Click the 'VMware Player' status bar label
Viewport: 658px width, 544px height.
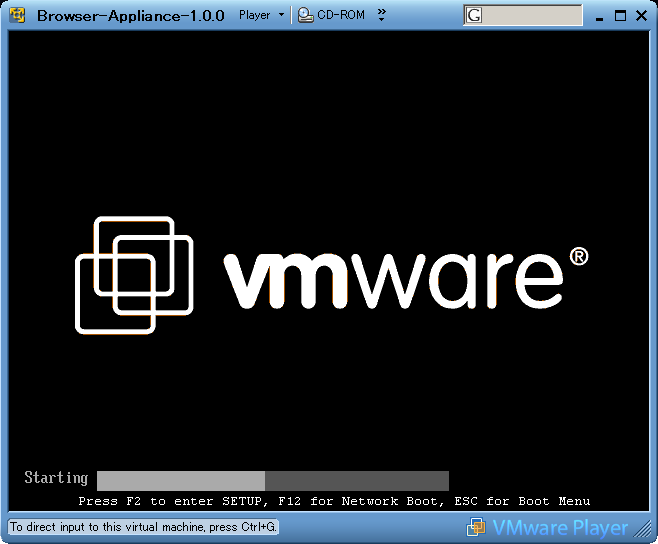[x=560, y=528]
